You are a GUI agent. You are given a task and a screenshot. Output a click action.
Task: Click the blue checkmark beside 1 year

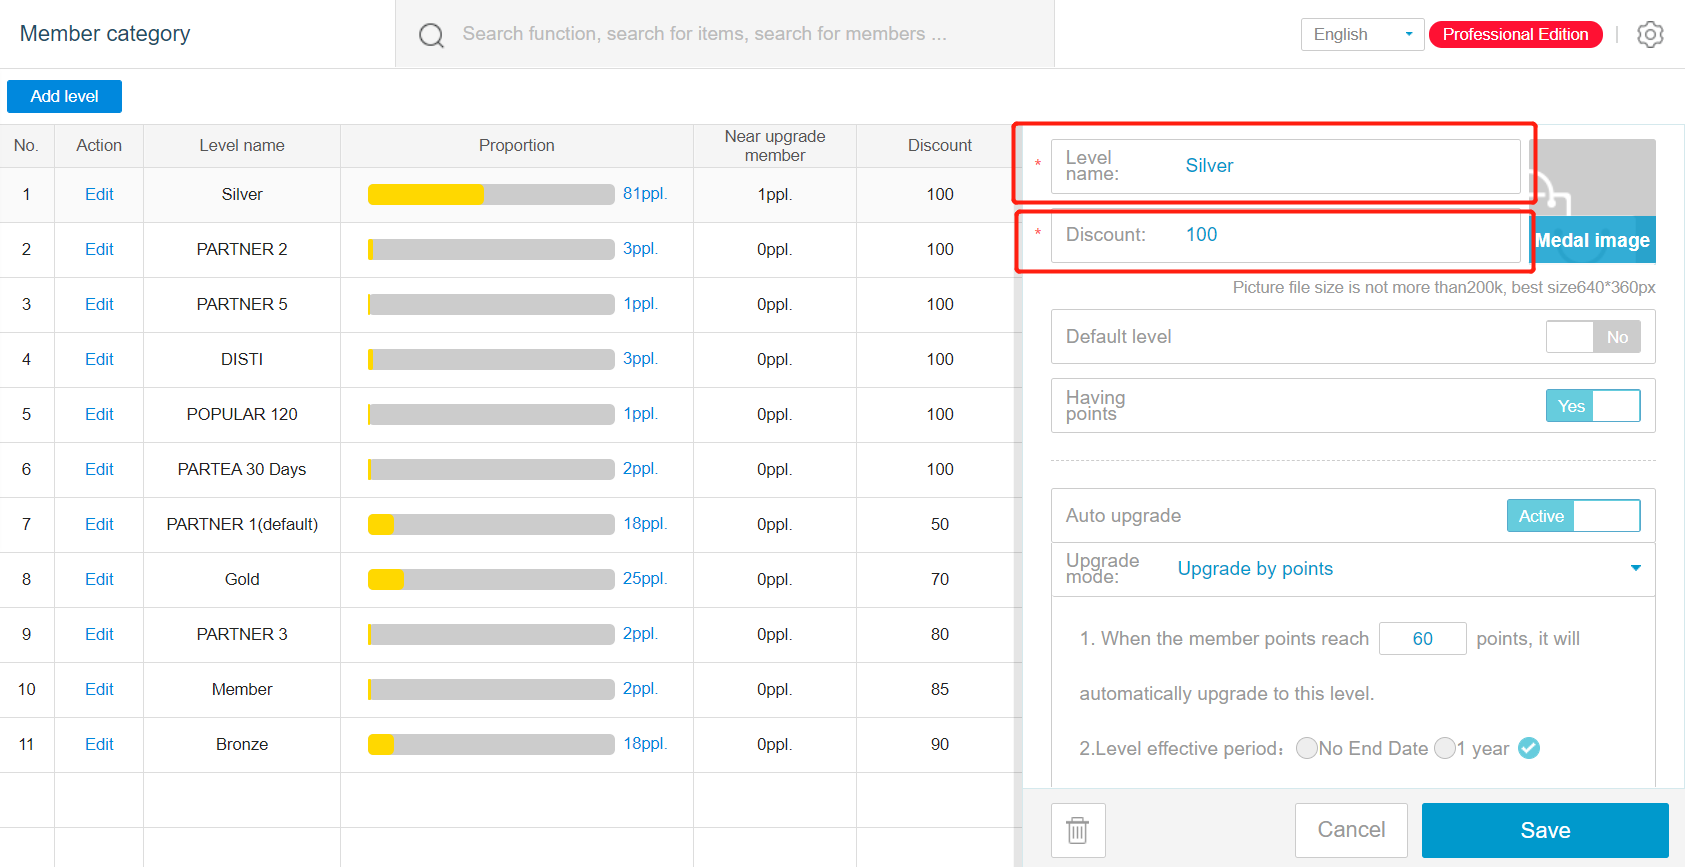pos(1529,748)
